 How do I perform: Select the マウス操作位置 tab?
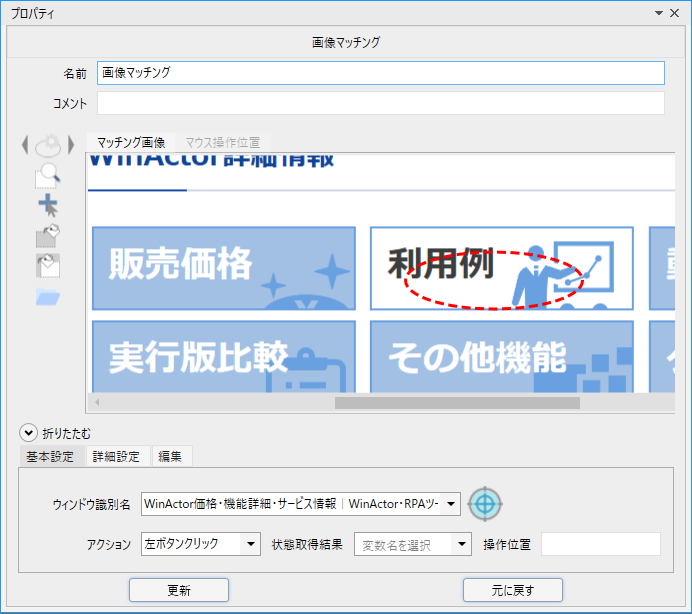223,143
